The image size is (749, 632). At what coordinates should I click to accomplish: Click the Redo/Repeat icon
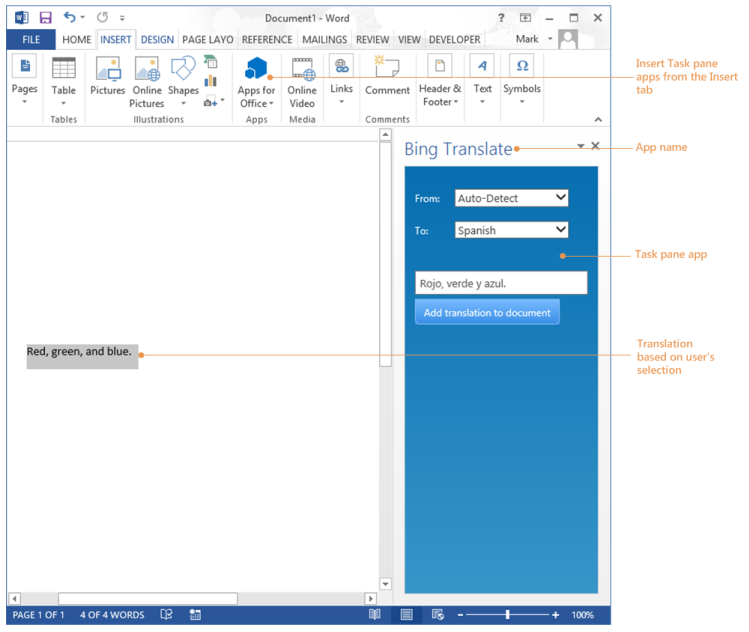[x=102, y=18]
